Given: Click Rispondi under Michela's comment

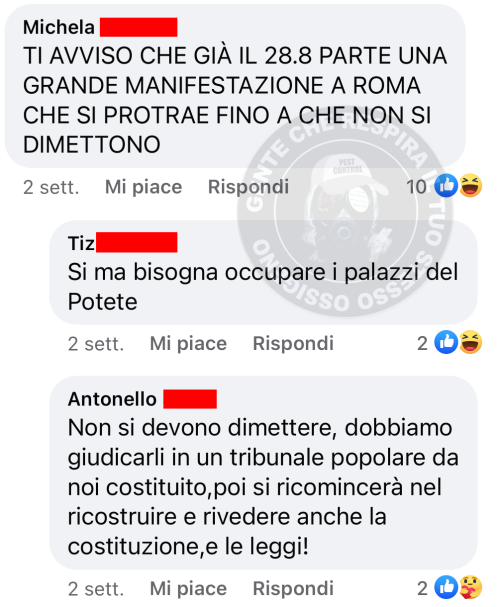Looking at the screenshot, I should [248, 187].
